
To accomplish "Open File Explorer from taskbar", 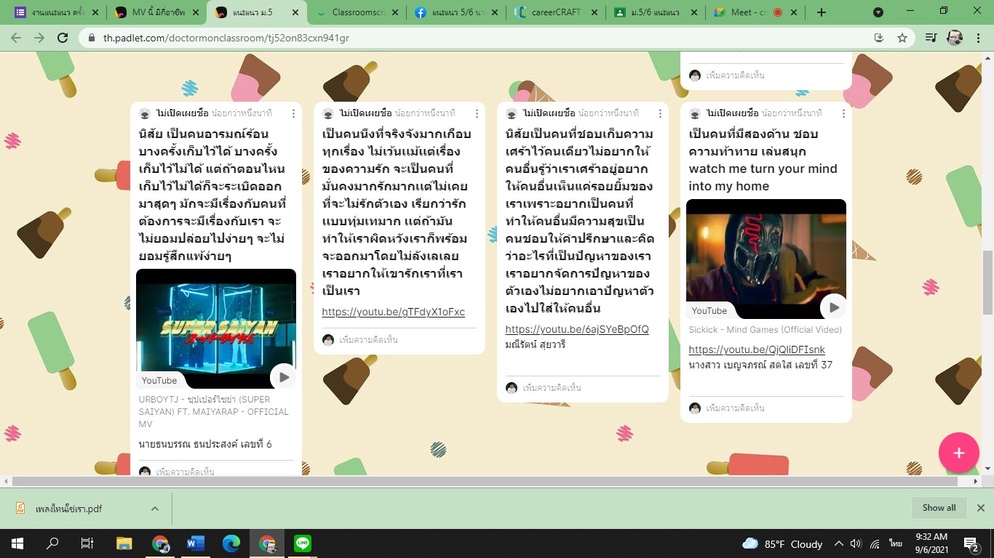I will [124, 543].
